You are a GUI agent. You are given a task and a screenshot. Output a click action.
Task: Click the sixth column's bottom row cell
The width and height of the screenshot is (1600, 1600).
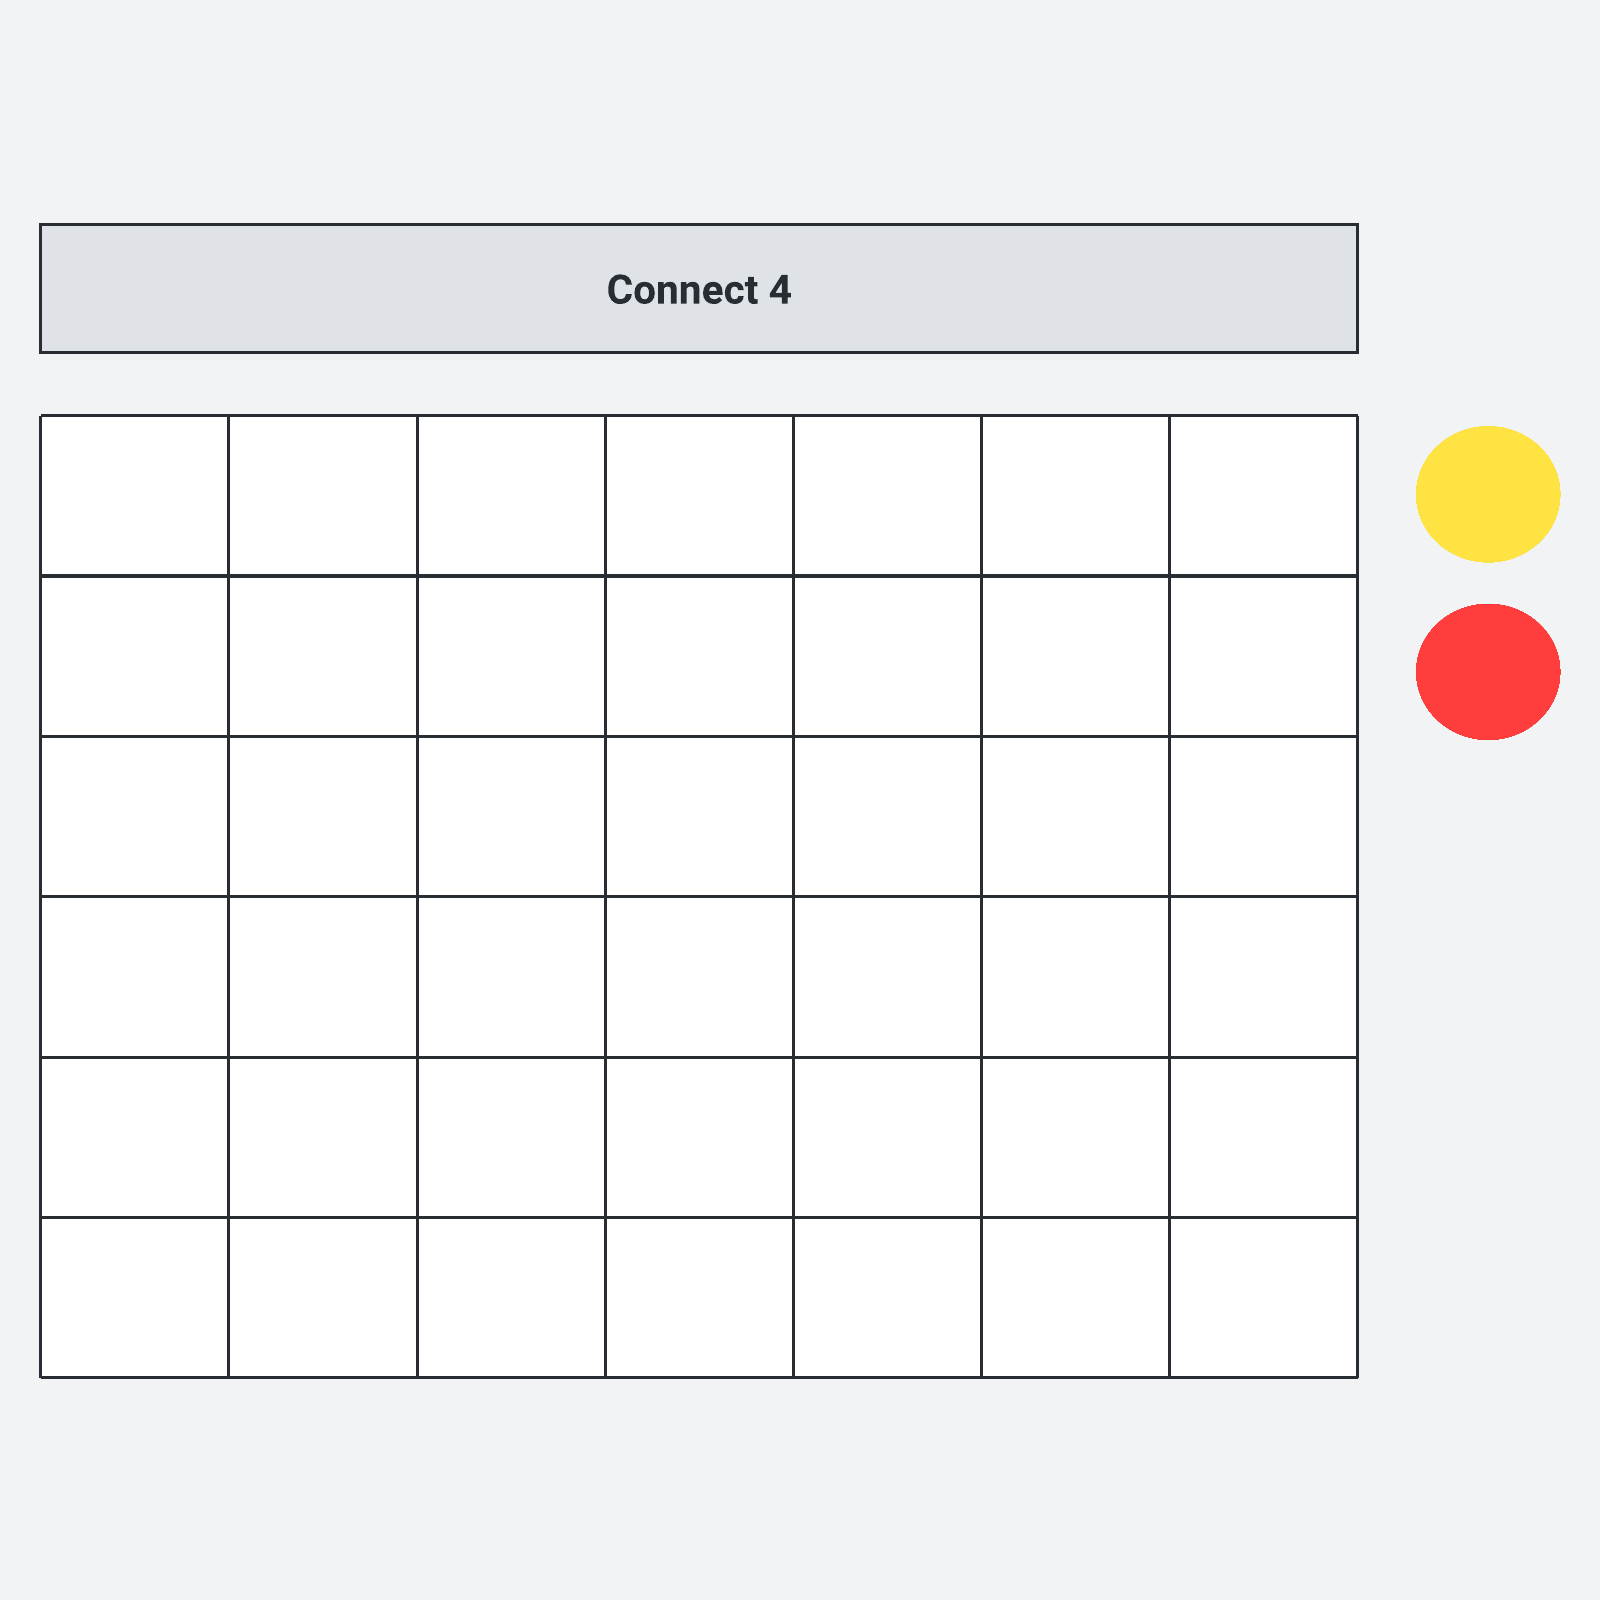(1075, 1297)
